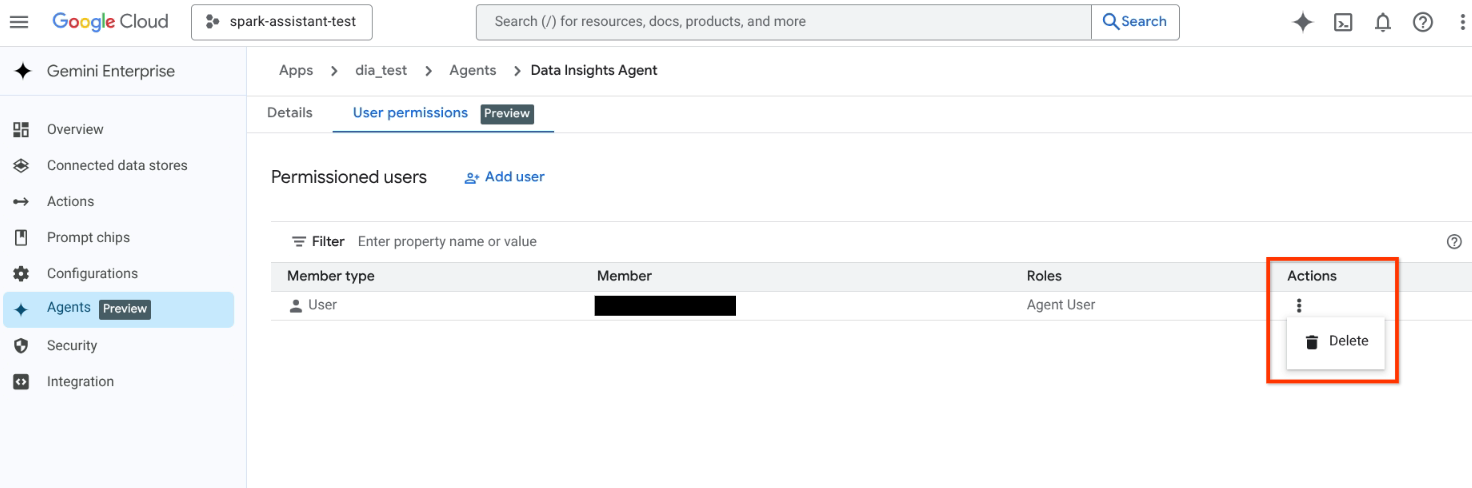
Task: Click the filter table help icon
Action: pyautogui.click(x=1454, y=242)
